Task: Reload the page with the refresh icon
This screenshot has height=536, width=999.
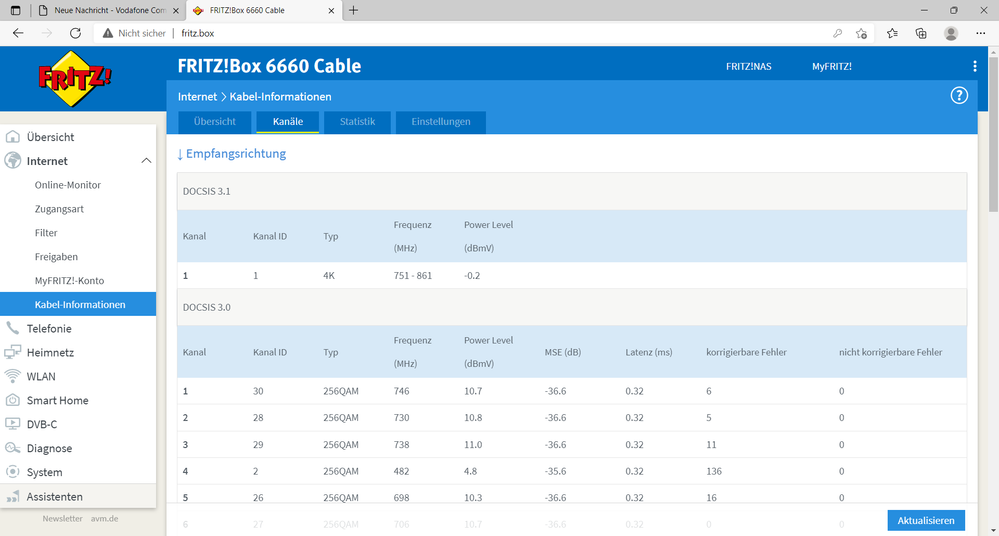Action: 75,33
